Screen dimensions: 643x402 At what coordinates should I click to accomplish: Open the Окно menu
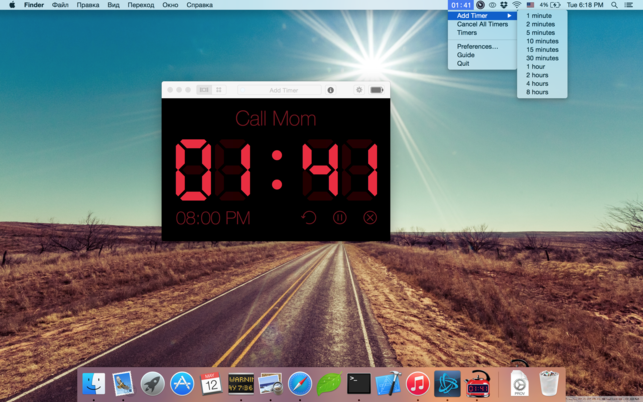[x=170, y=5]
